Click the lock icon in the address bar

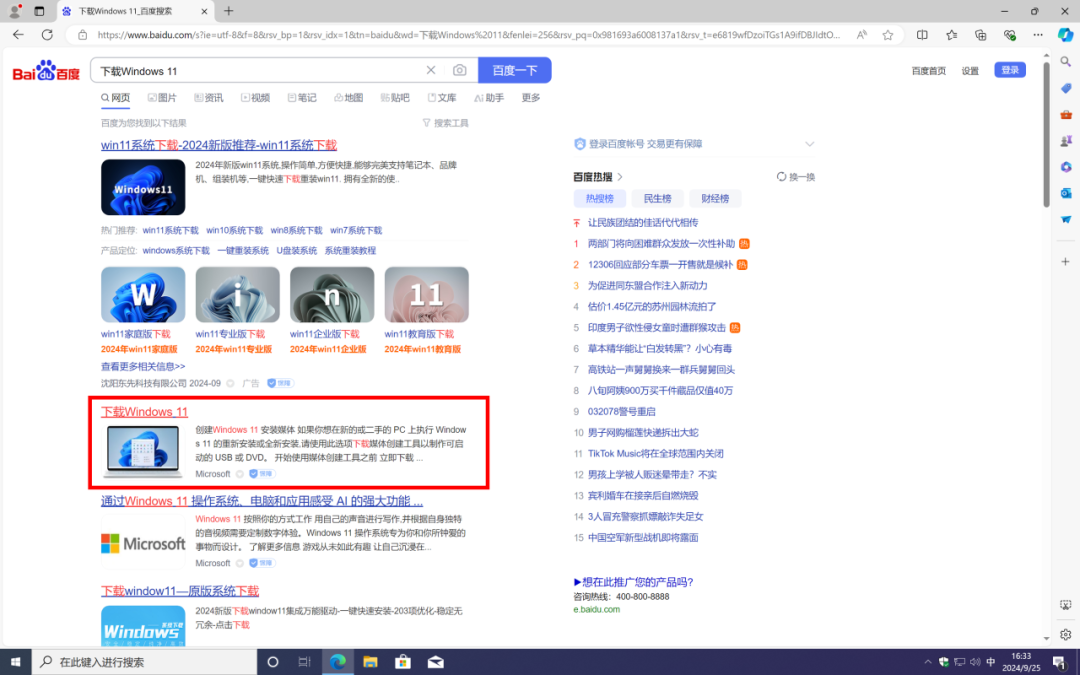coord(82,34)
